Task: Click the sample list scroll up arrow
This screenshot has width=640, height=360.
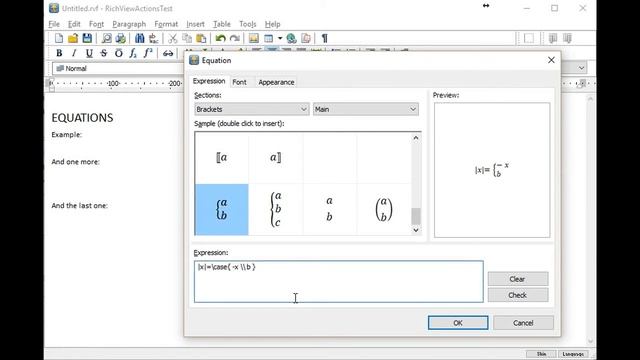Action: [416, 138]
